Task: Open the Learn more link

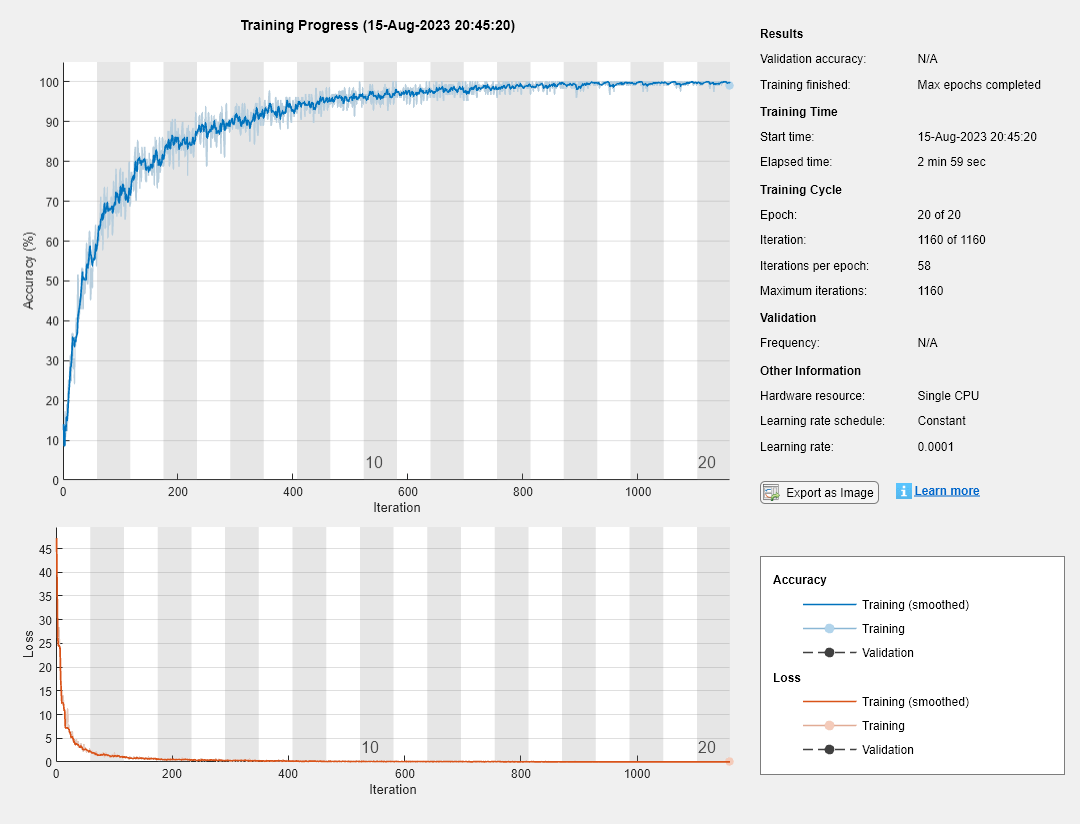Action: [x=946, y=491]
